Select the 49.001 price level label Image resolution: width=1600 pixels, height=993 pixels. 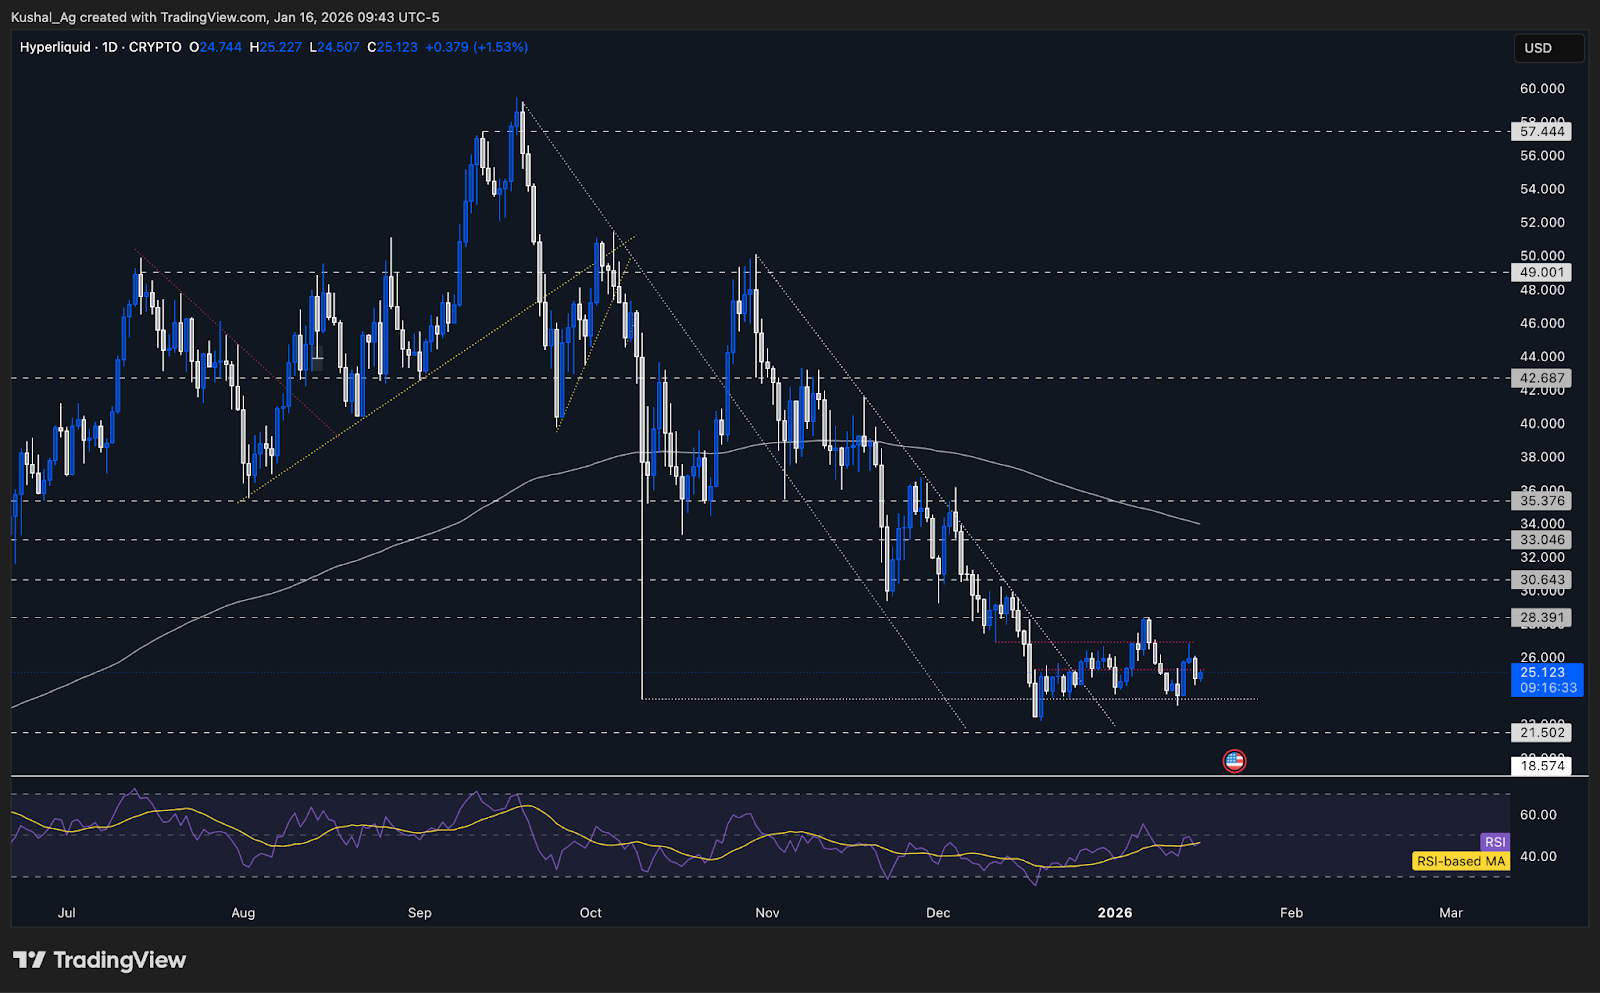pos(1541,272)
